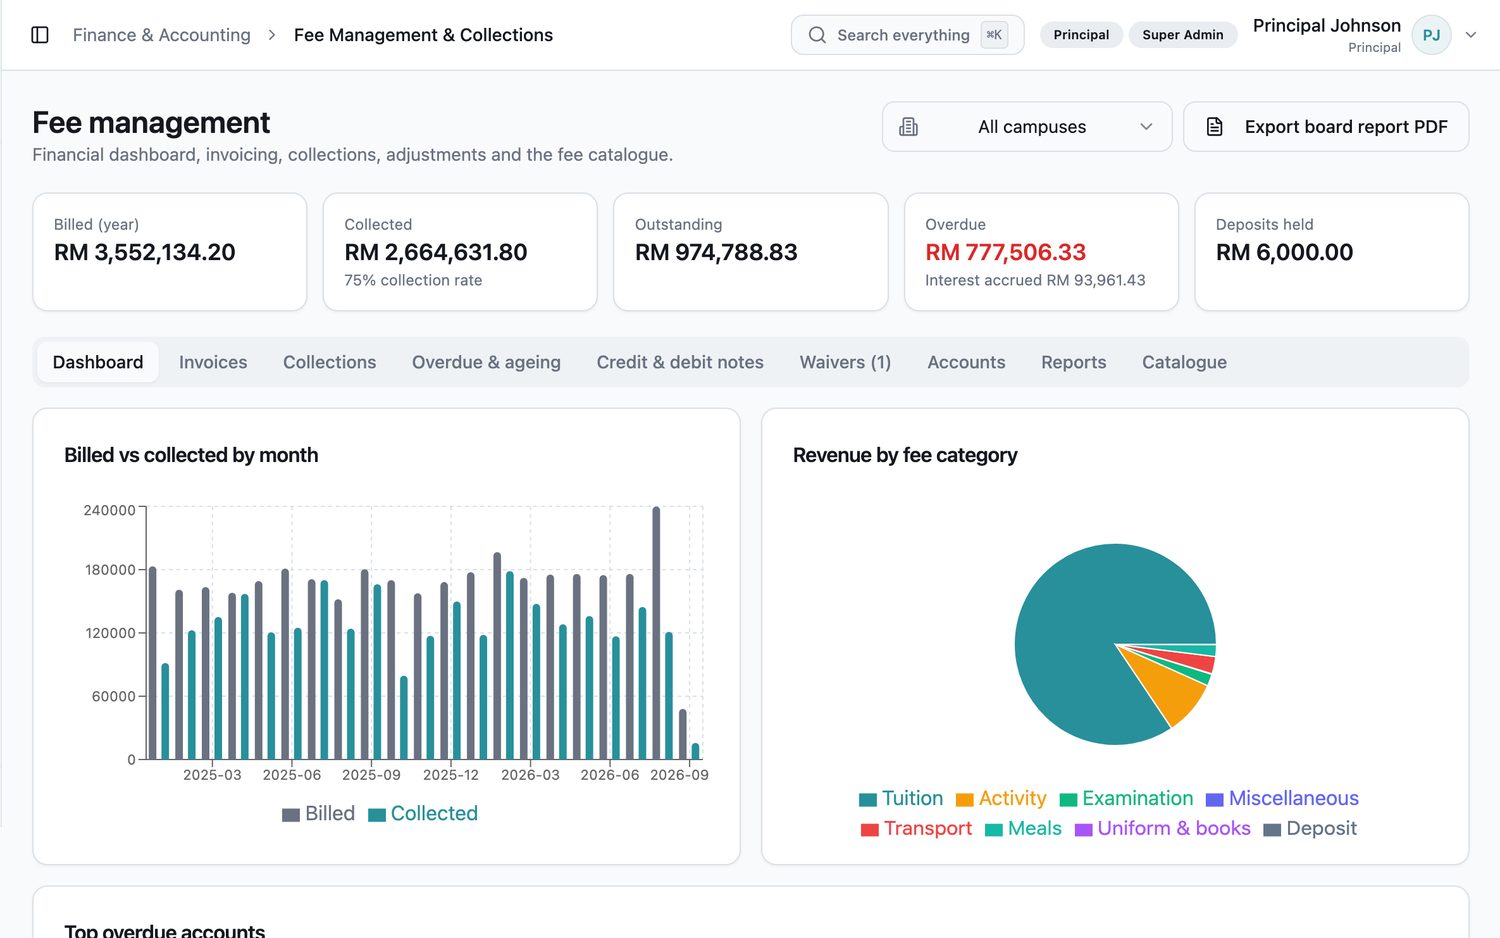This screenshot has width=1500, height=938.
Task: Show the Catalogue tab
Action: point(1184,362)
